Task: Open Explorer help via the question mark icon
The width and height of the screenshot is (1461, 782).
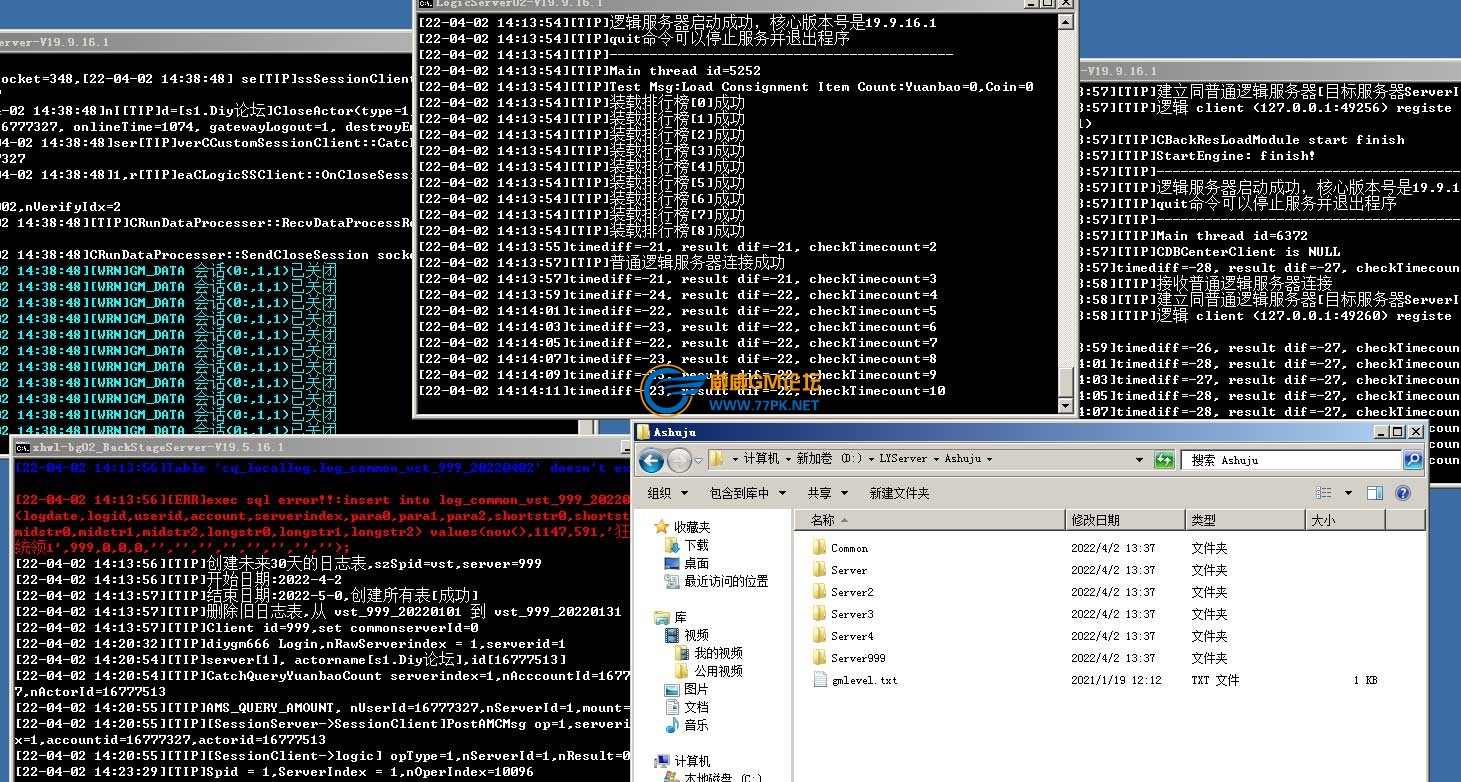Action: (x=1403, y=493)
